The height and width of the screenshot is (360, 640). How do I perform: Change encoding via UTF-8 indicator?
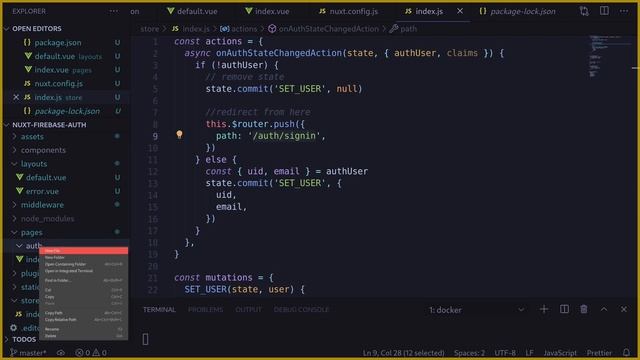505,353
